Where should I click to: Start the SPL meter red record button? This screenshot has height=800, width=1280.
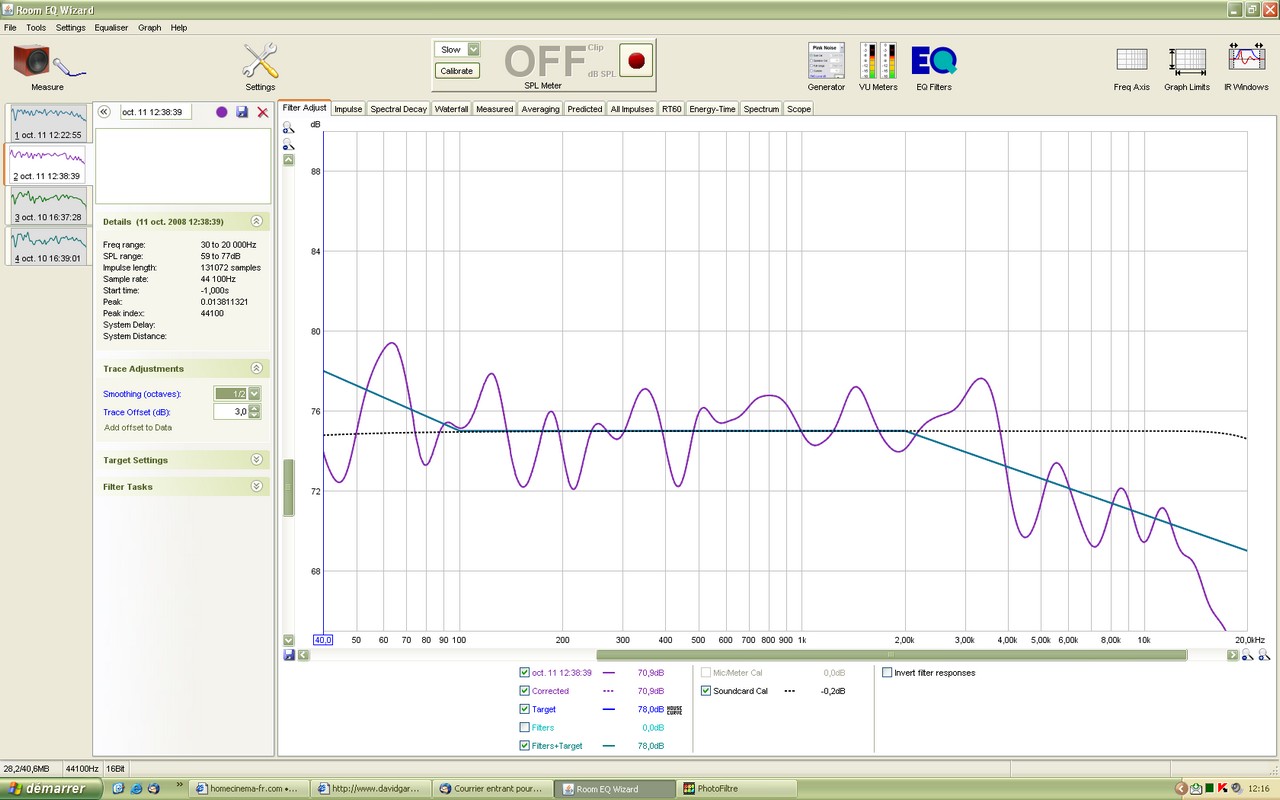[x=635, y=60]
